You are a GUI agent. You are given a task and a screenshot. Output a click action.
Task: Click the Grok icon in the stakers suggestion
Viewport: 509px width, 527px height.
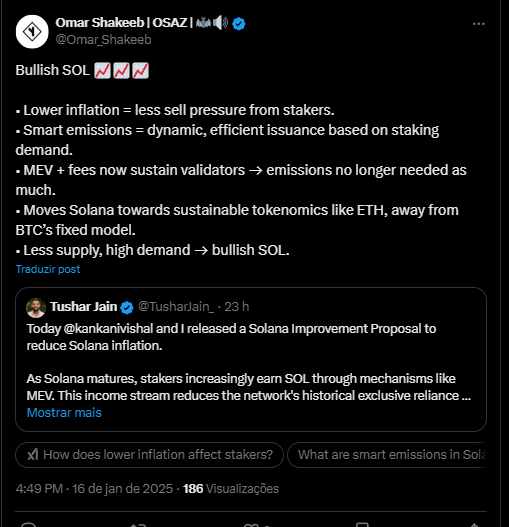pos(33,455)
